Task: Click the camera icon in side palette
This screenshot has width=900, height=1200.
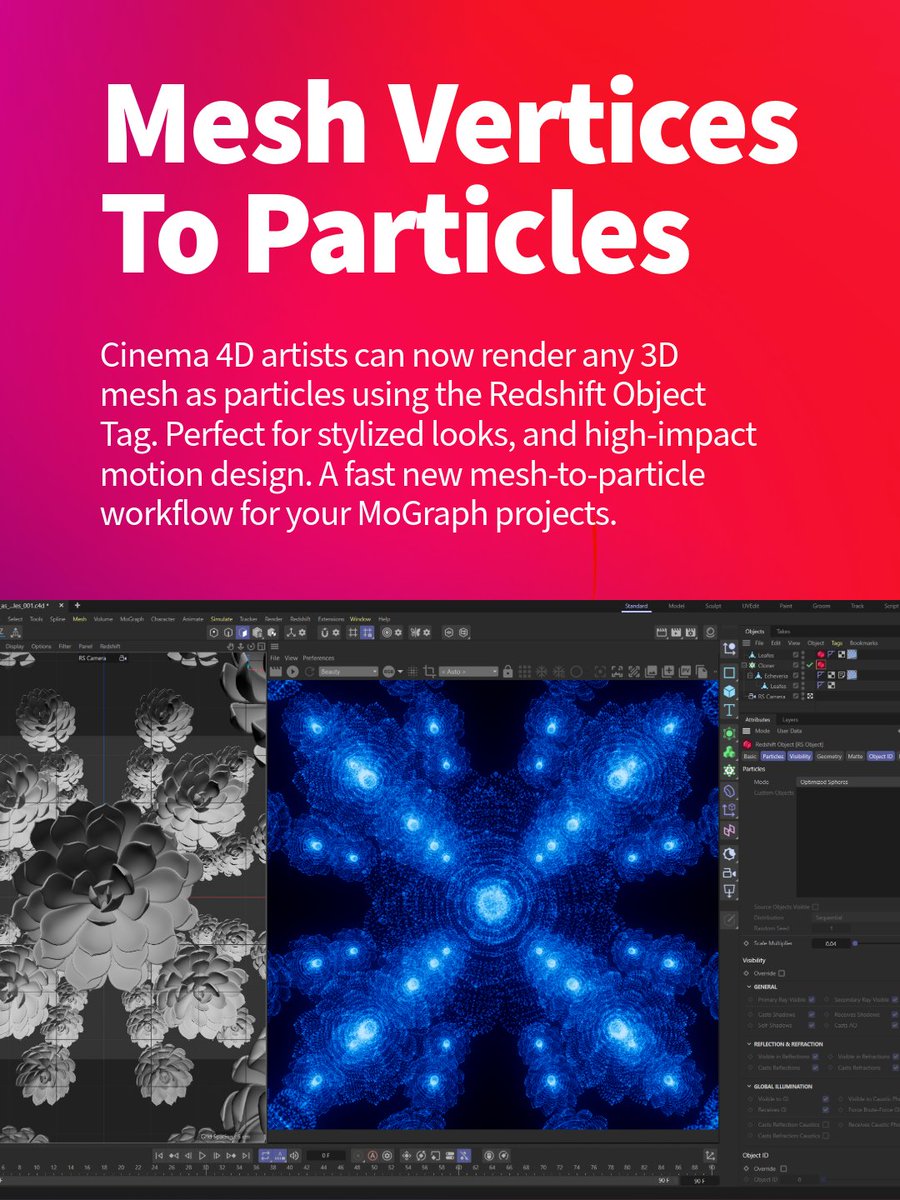Action: point(730,873)
